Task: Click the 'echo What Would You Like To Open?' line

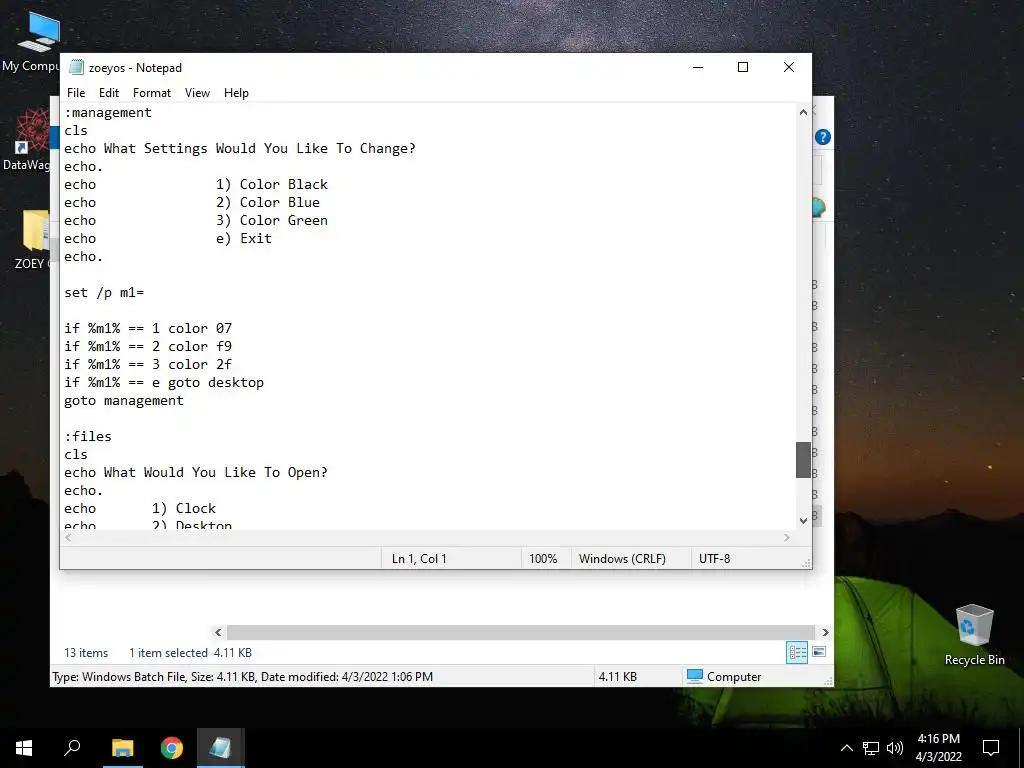Action: pyautogui.click(x=196, y=472)
